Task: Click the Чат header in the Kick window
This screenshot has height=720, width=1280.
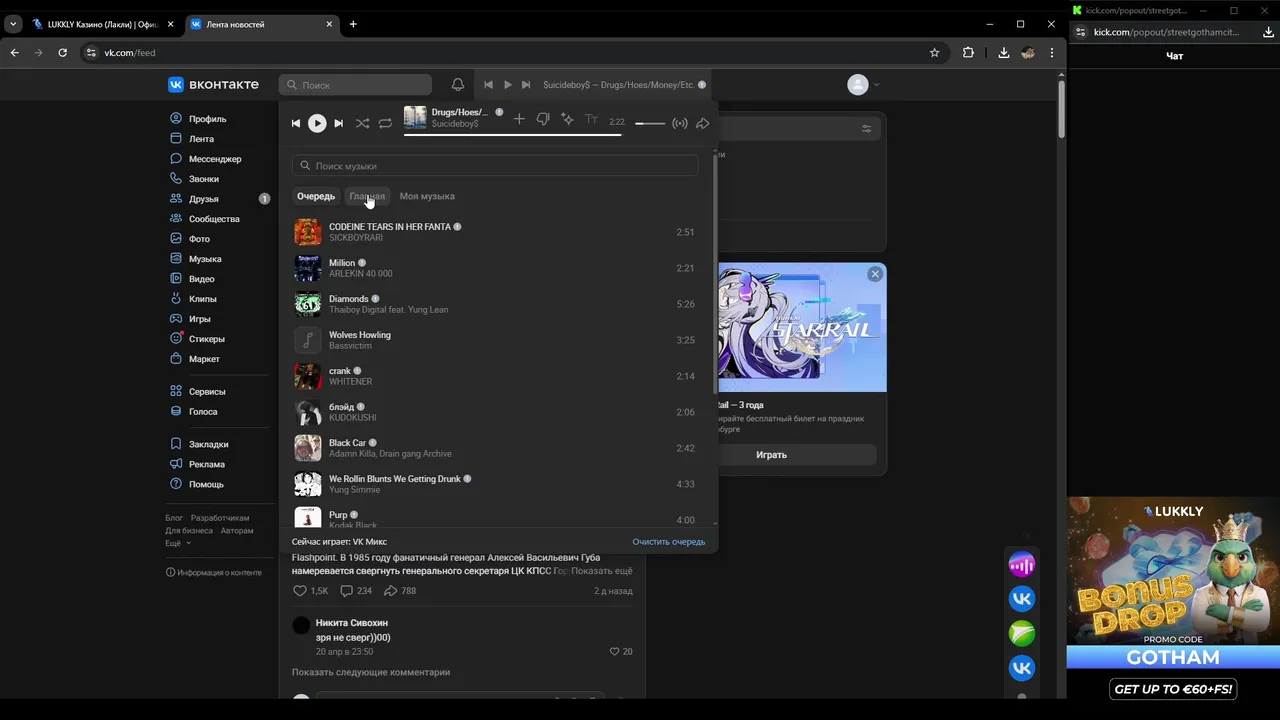Action: 1175,56
